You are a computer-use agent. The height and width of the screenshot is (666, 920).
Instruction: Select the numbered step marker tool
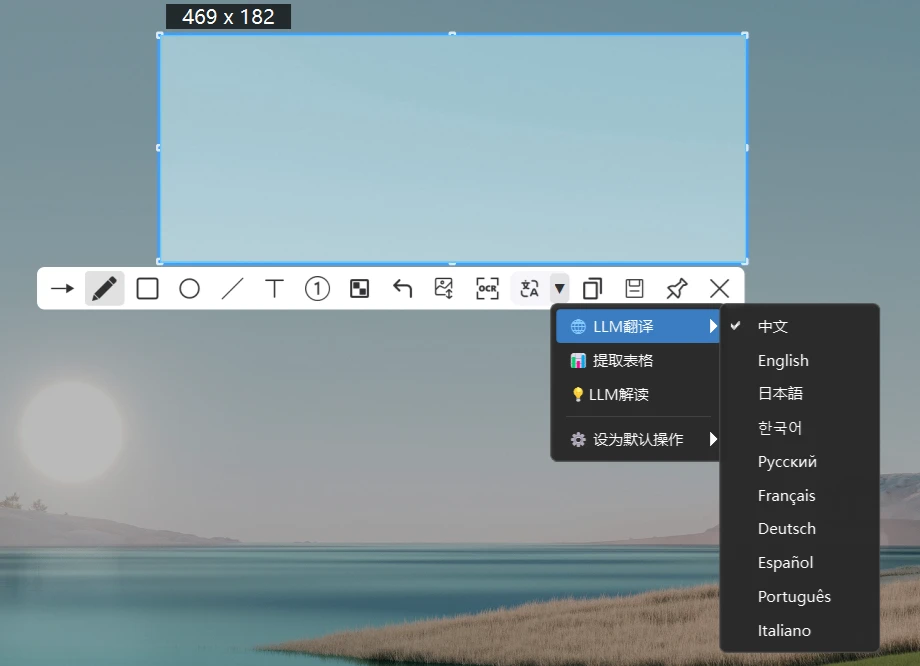[x=316, y=288]
